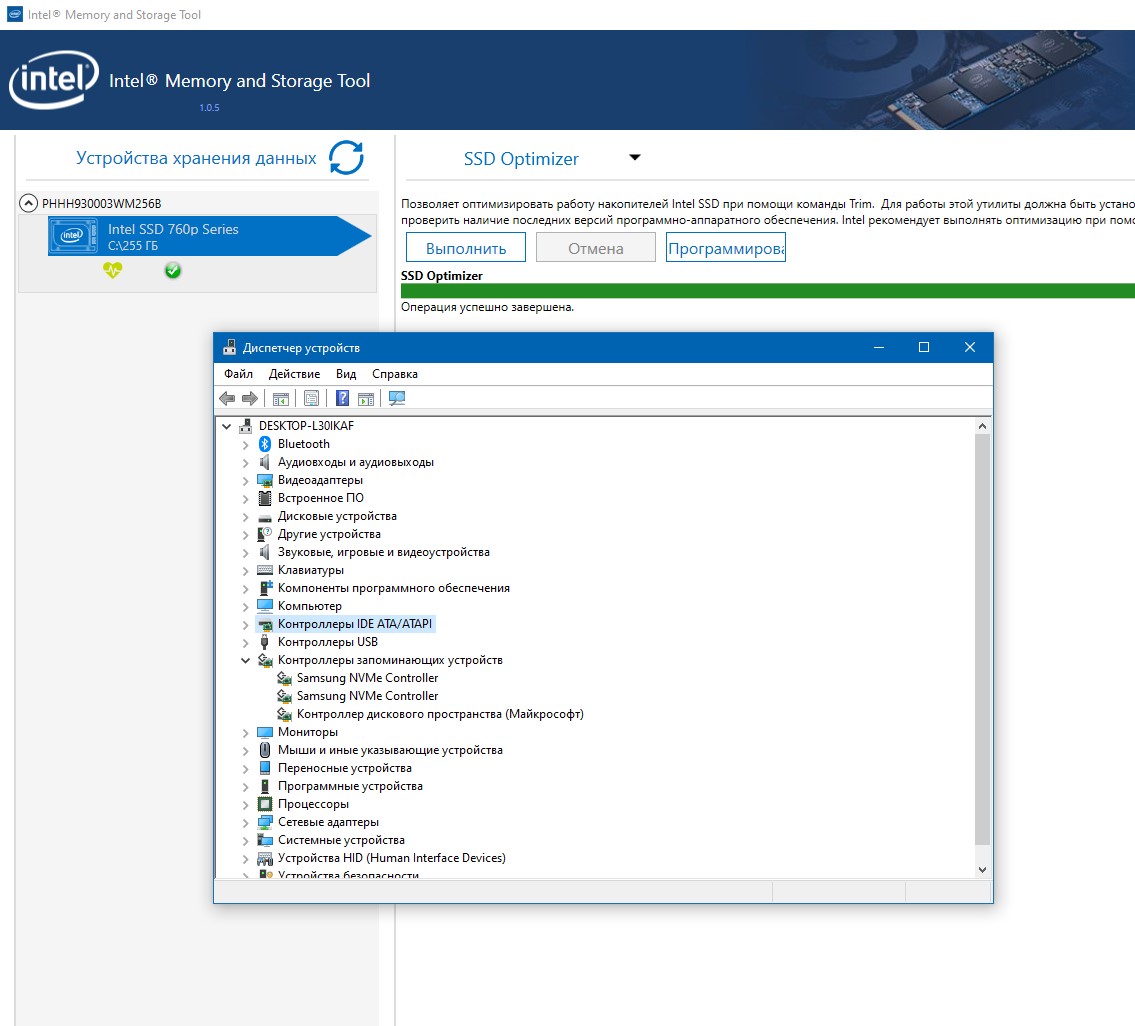Collapse the DESKTOP-L30IKAF root node
This screenshot has height=1026, width=1135.
click(x=227, y=426)
